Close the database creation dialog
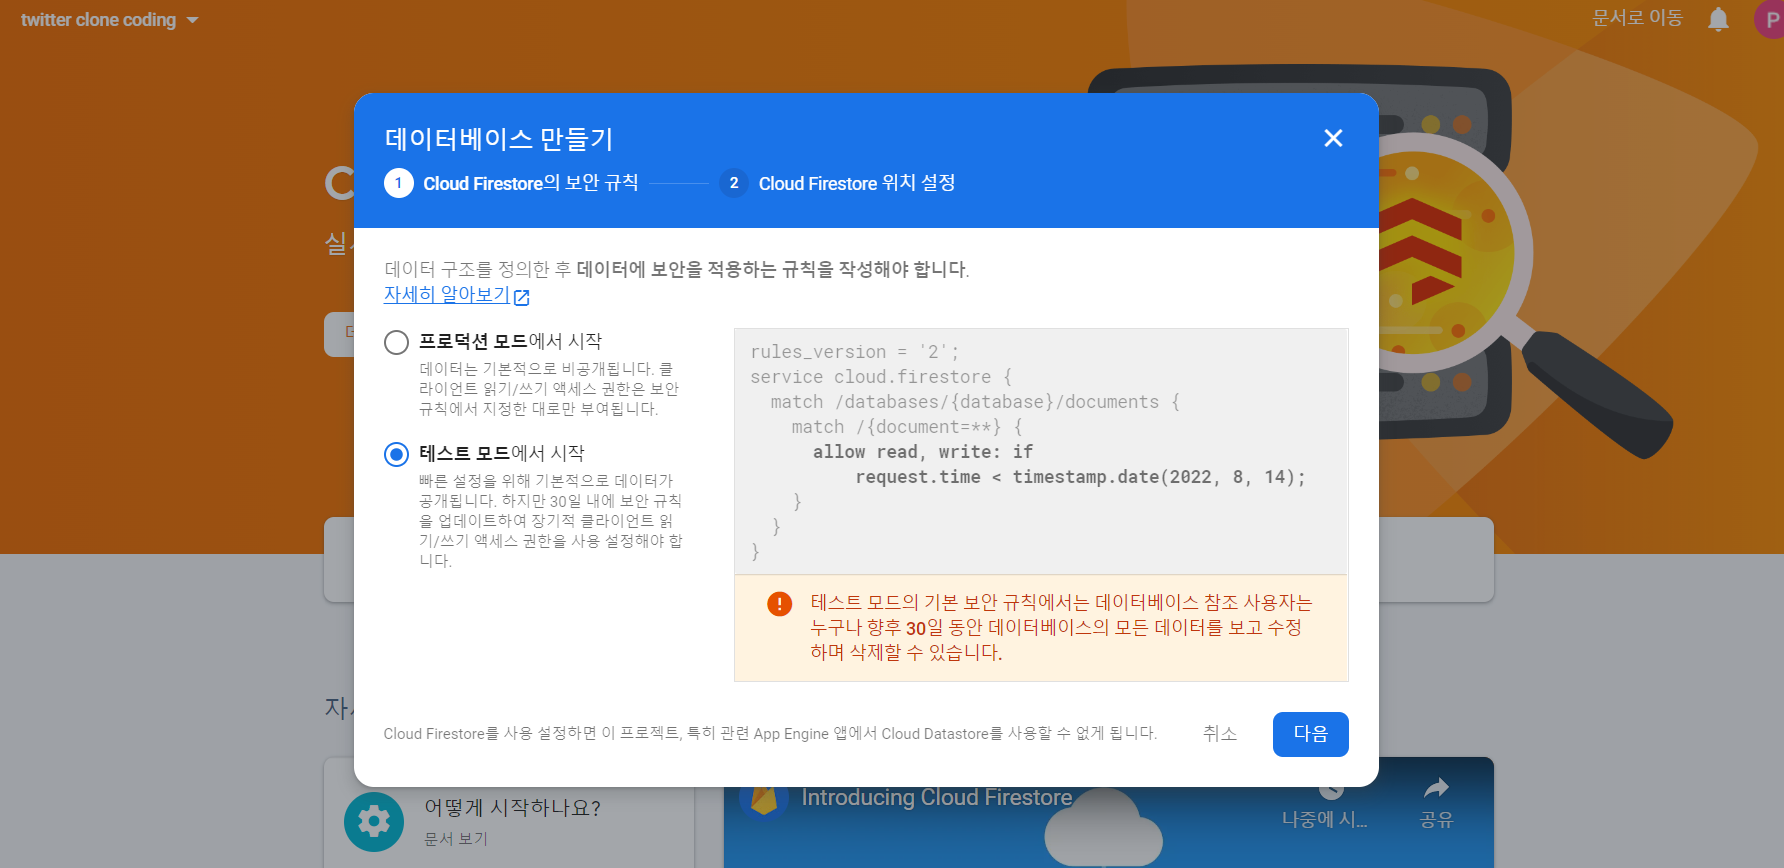1784x868 pixels. pos(1333,138)
